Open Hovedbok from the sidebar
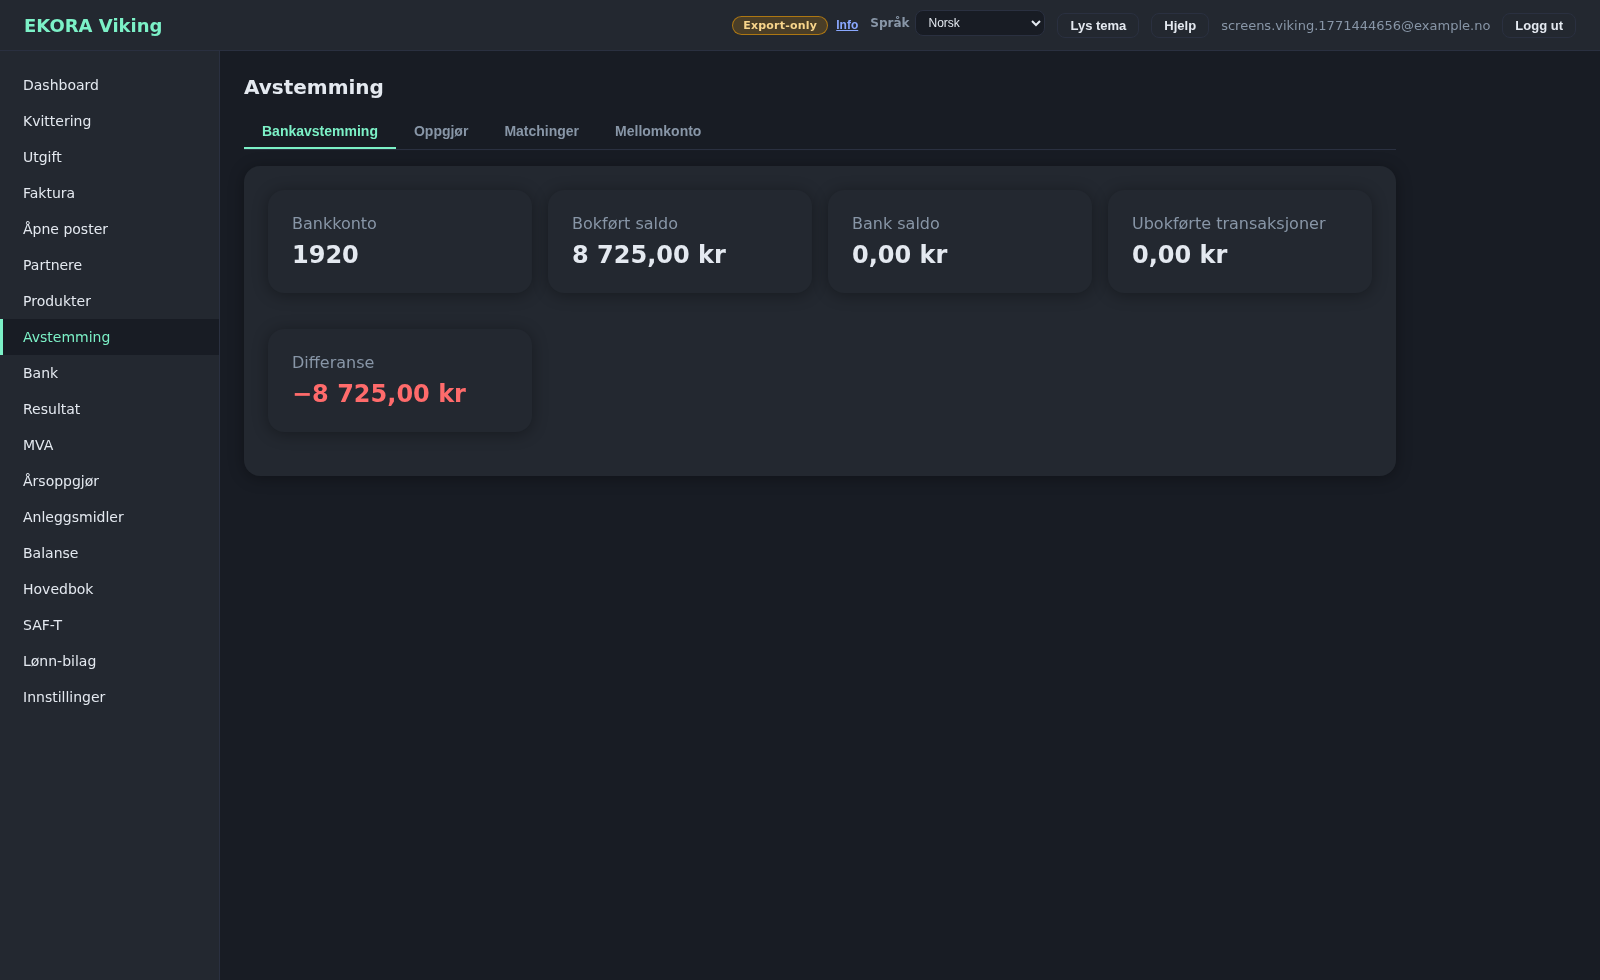1600x980 pixels. (58, 589)
